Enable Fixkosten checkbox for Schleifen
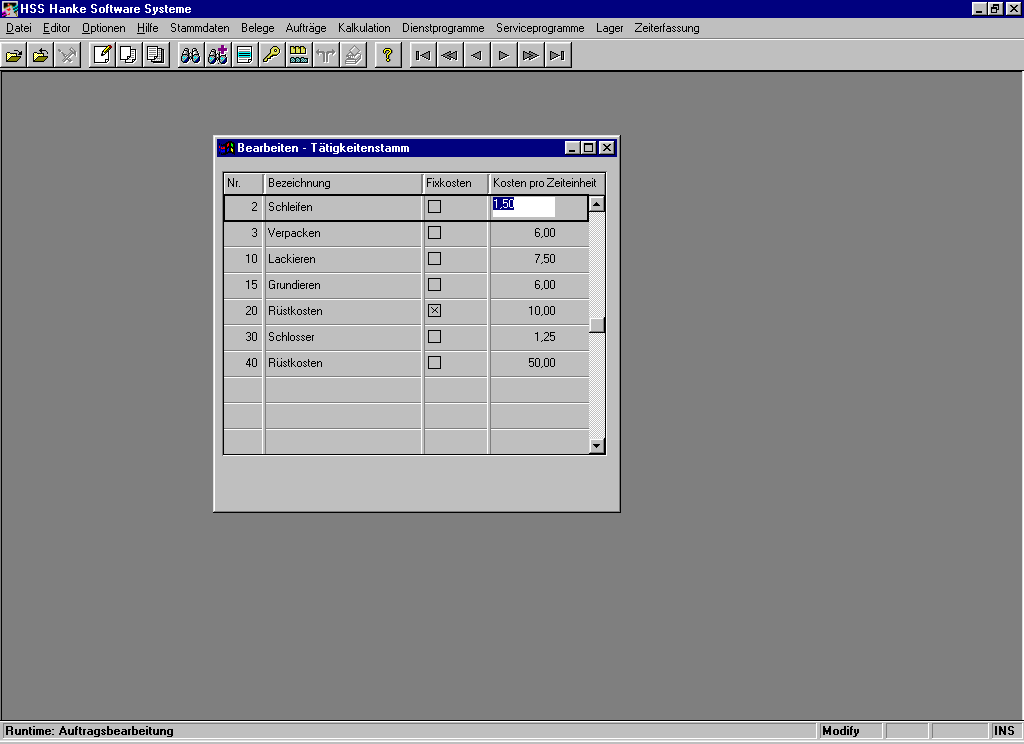1024x744 pixels. click(x=434, y=207)
